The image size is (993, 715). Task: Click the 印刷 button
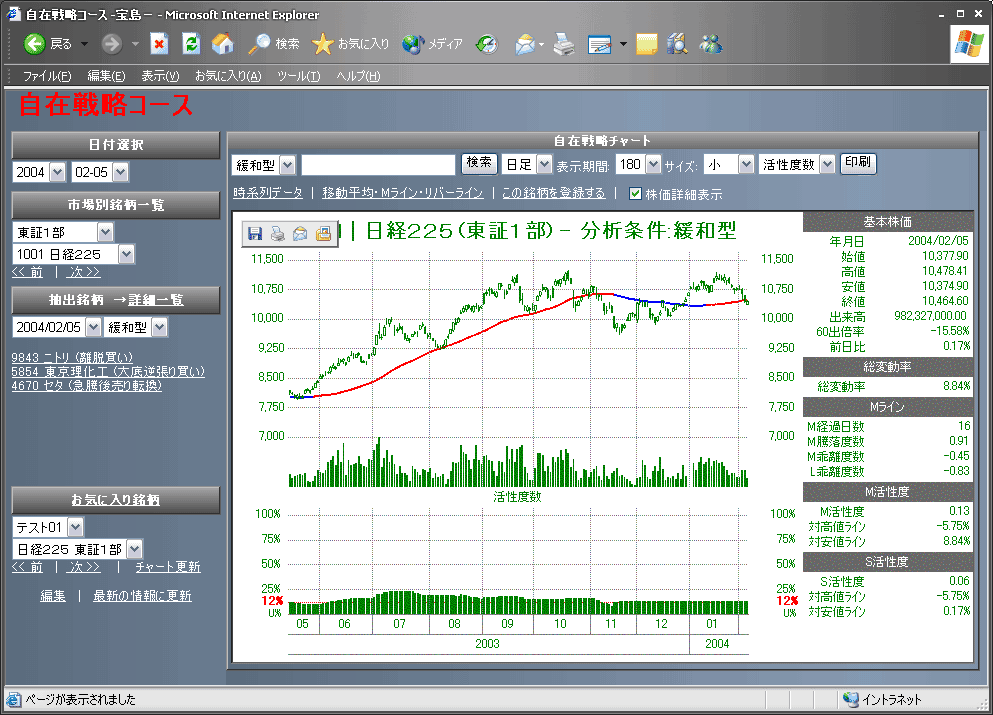tap(857, 163)
